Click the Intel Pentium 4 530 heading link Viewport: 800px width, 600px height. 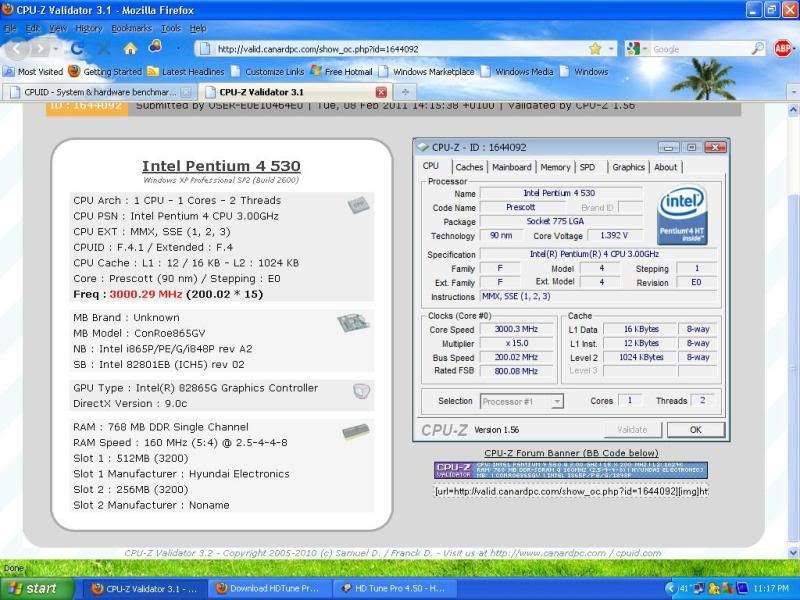tap(221, 166)
